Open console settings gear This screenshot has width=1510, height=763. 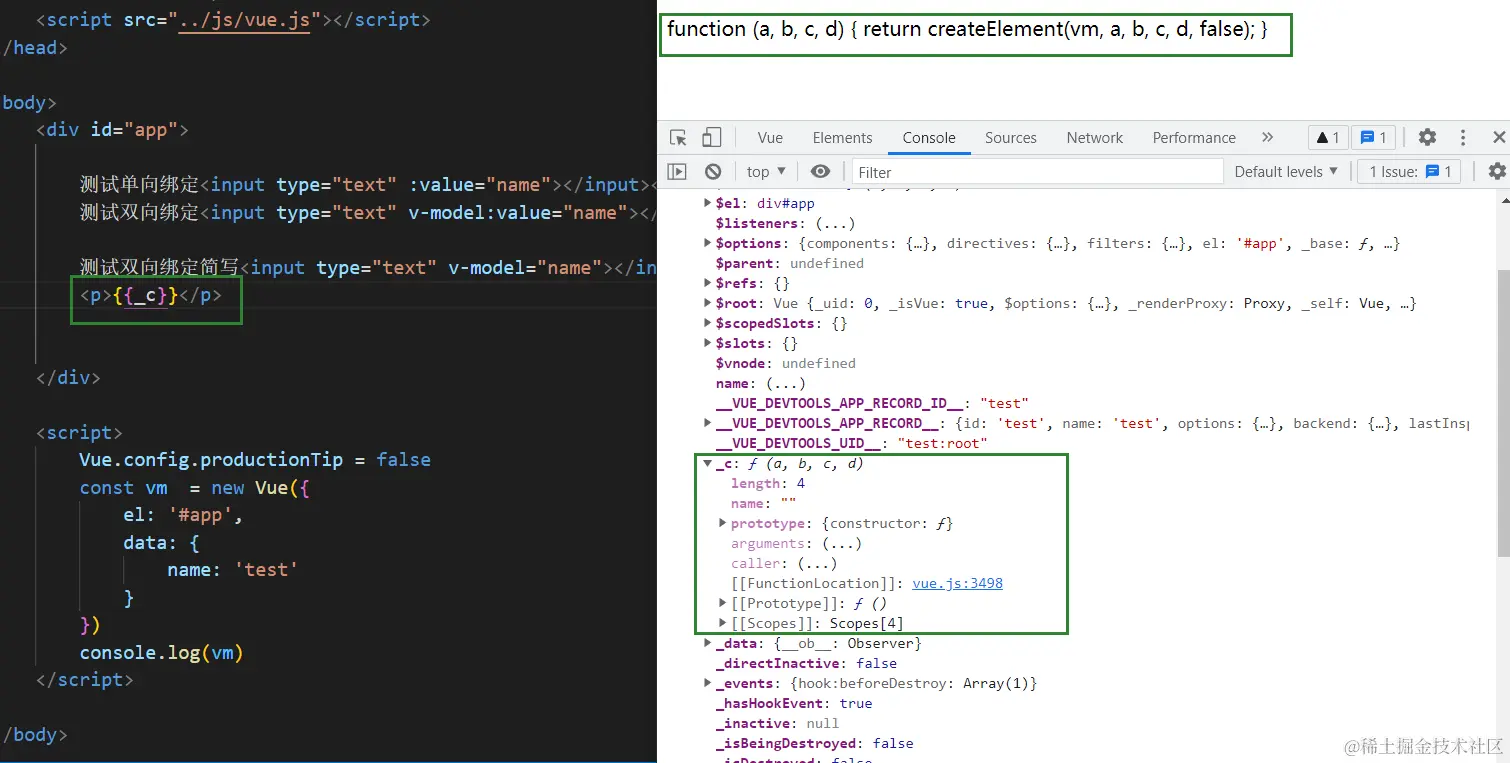click(1496, 172)
